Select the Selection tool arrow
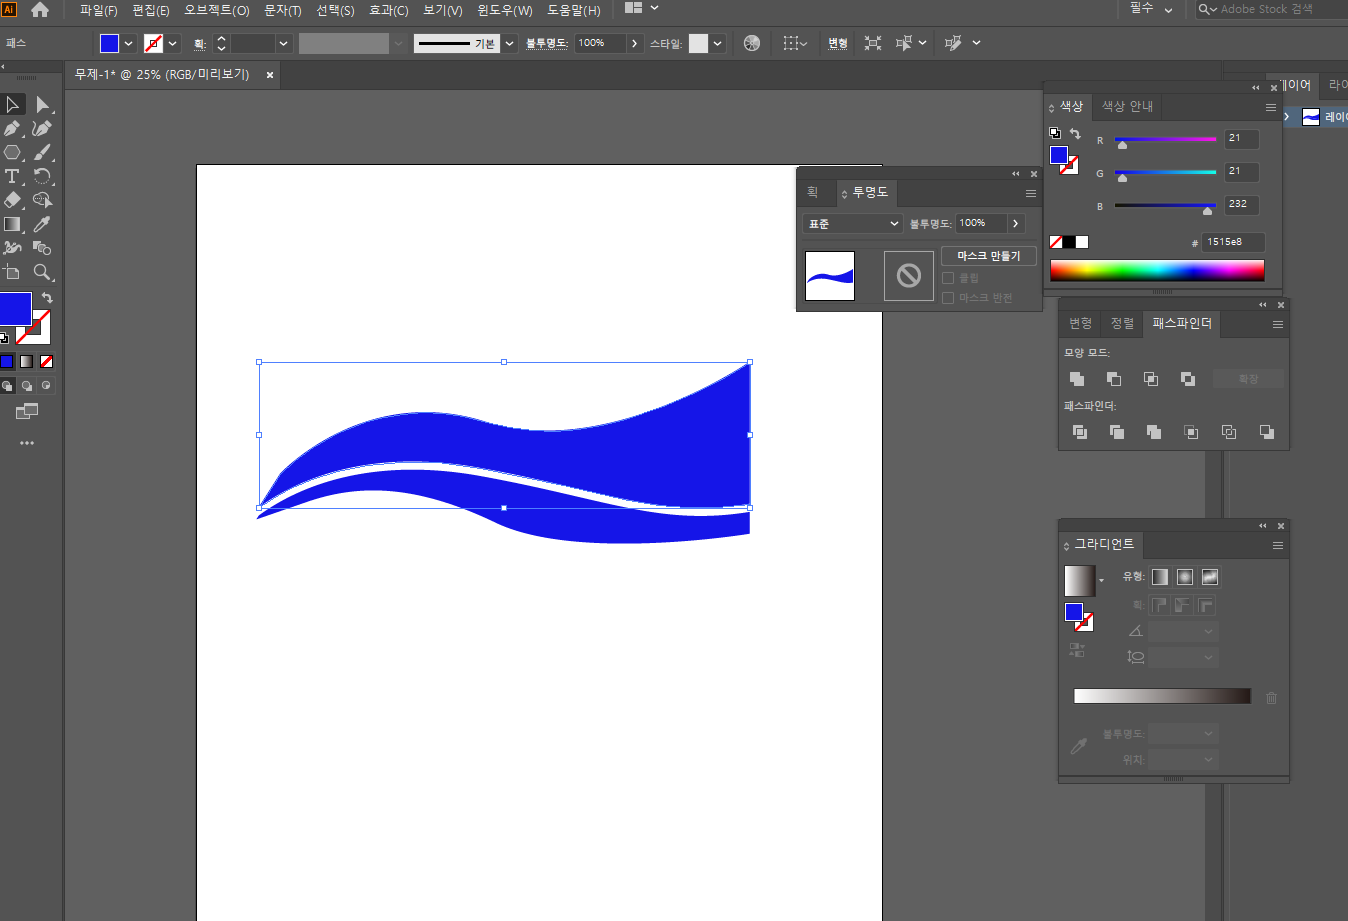1348x921 pixels. click(x=12, y=104)
